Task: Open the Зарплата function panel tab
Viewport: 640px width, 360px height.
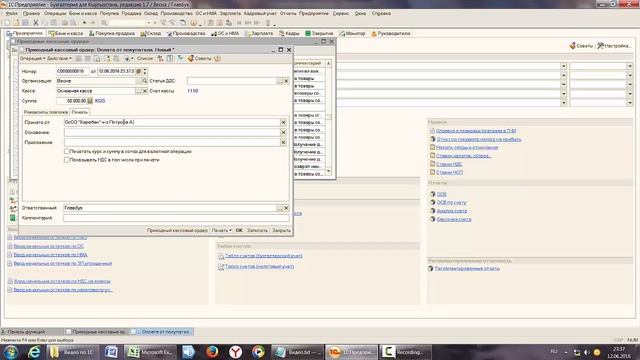Action: 259,33
